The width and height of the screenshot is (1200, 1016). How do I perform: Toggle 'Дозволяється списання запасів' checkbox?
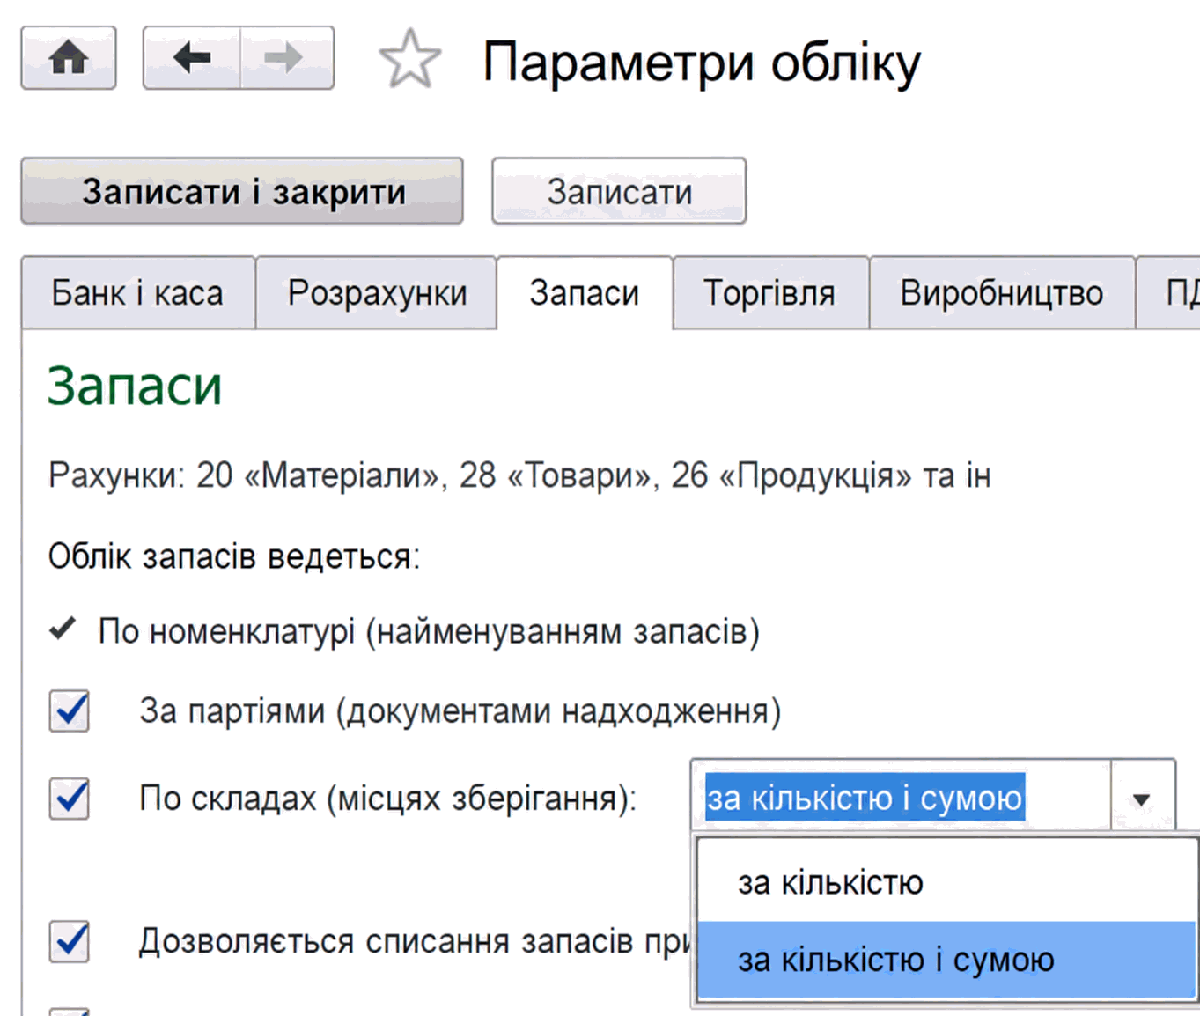pyautogui.click(x=69, y=941)
